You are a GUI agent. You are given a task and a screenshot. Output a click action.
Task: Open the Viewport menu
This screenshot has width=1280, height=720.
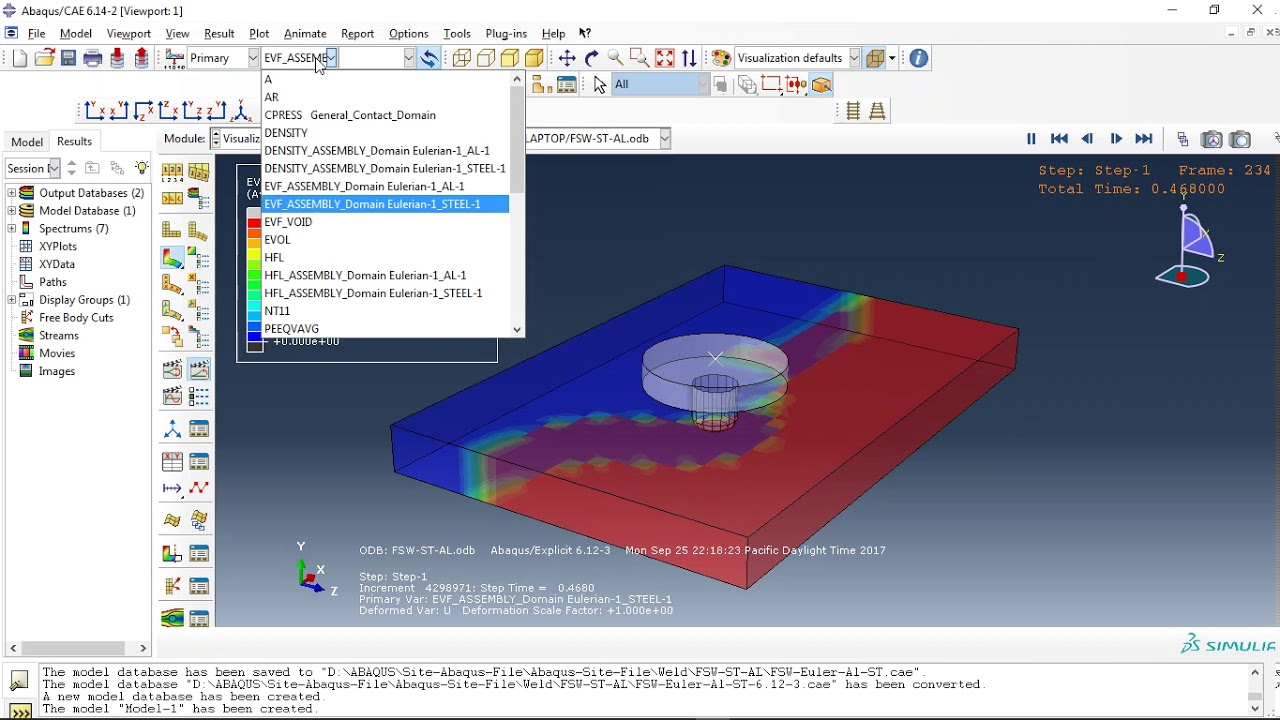pyautogui.click(x=128, y=33)
